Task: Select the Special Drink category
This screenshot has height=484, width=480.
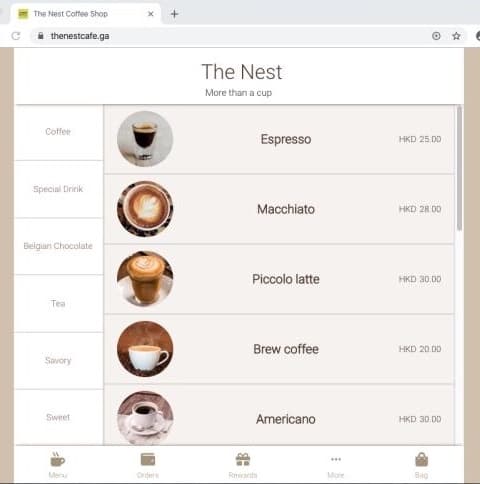Action: pos(59,189)
